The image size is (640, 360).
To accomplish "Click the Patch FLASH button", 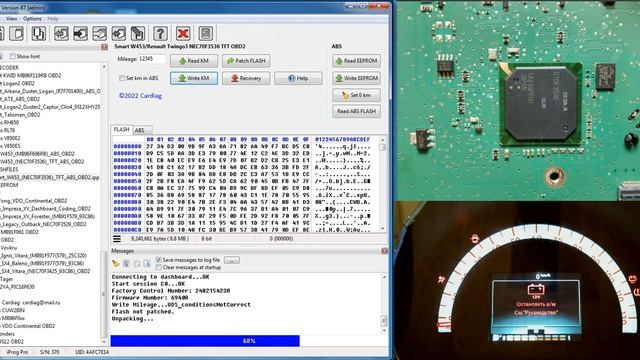I will [246, 61].
